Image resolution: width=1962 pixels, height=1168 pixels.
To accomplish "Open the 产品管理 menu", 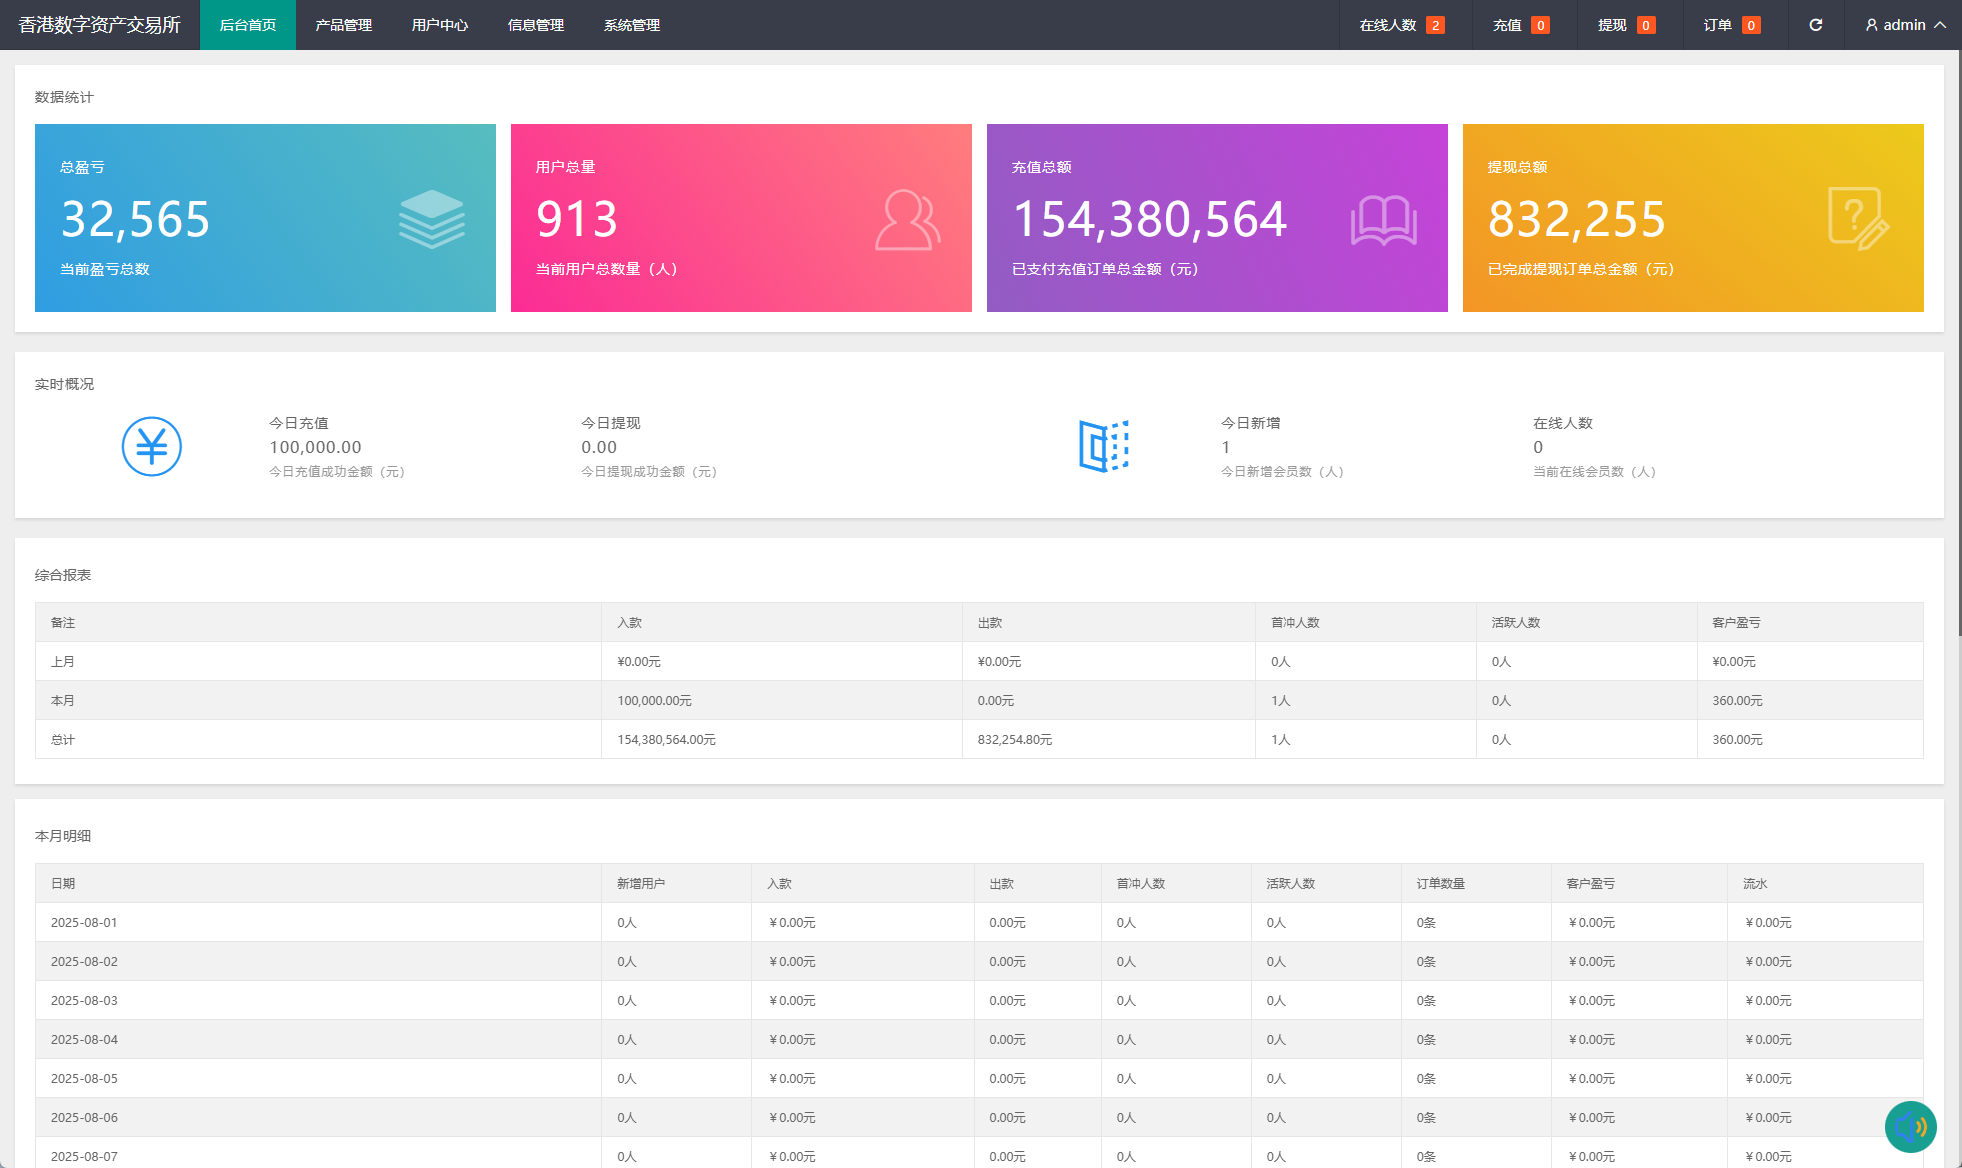I will [343, 25].
